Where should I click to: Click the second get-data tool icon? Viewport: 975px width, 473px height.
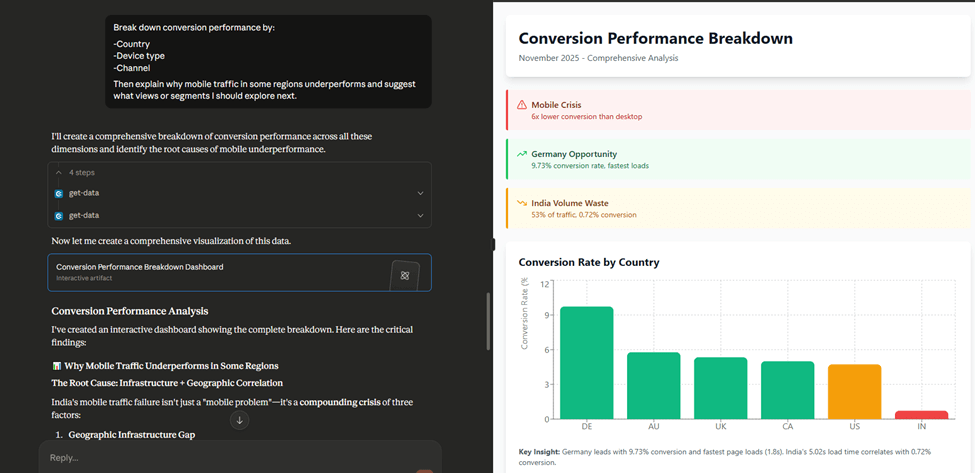click(59, 216)
